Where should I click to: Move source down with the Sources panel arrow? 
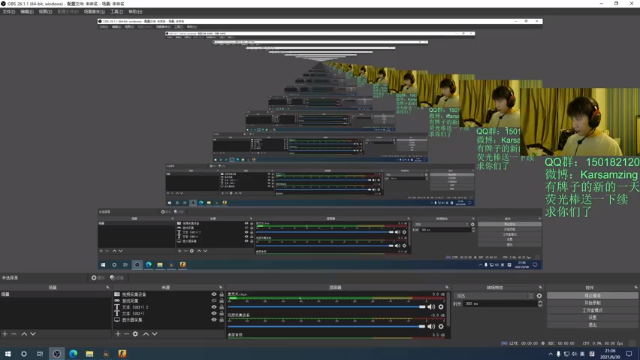(155, 334)
